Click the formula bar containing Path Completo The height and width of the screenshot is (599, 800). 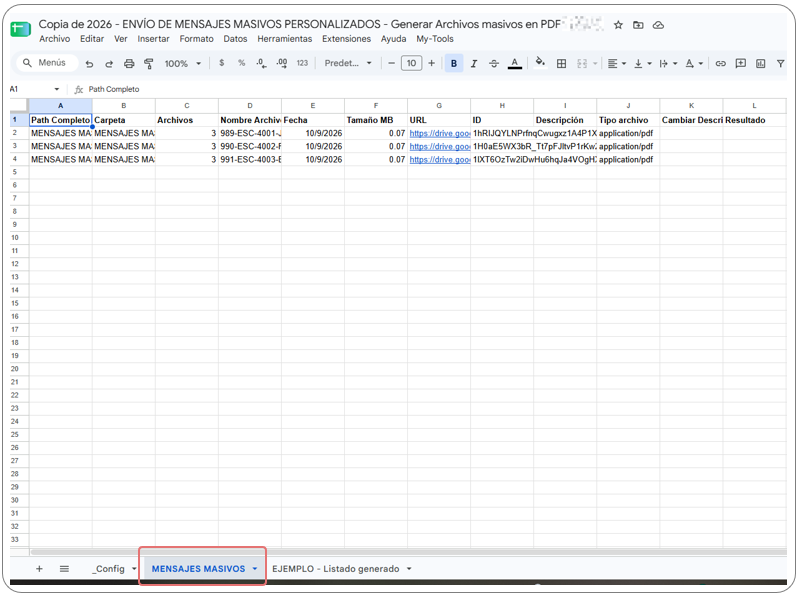click(x=434, y=89)
